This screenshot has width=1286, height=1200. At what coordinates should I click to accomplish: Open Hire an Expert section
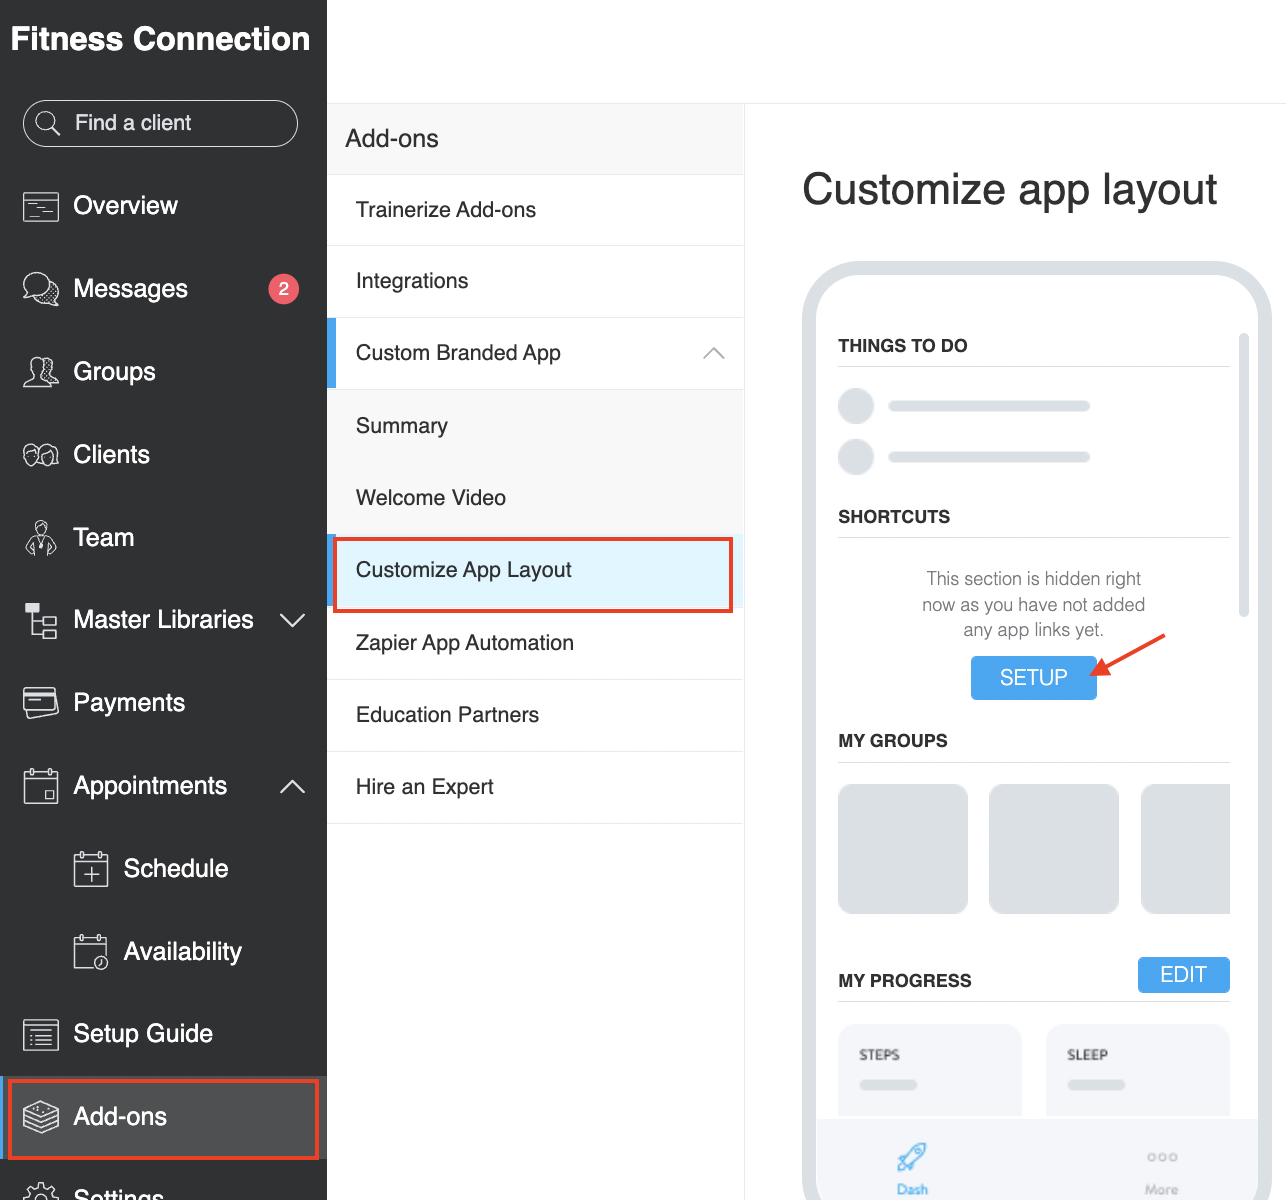(x=536, y=787)
